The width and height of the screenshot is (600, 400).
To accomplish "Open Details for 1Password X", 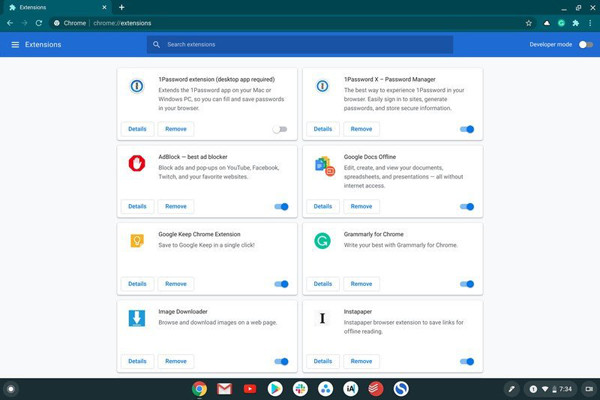I will (323, 129).
